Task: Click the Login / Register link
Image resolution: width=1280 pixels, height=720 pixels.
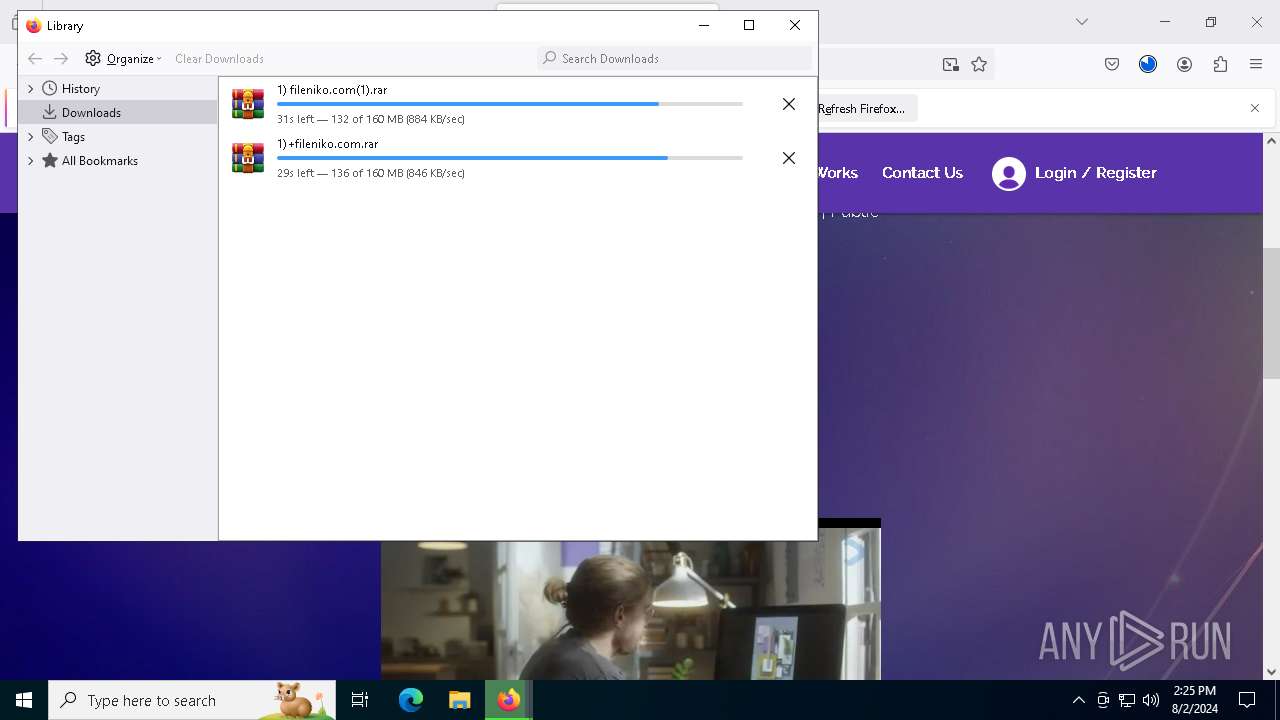Action: (1096, 173)
